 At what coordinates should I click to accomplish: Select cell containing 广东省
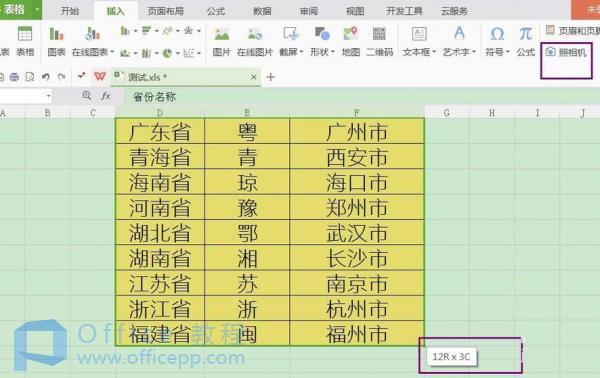point(160,131)
